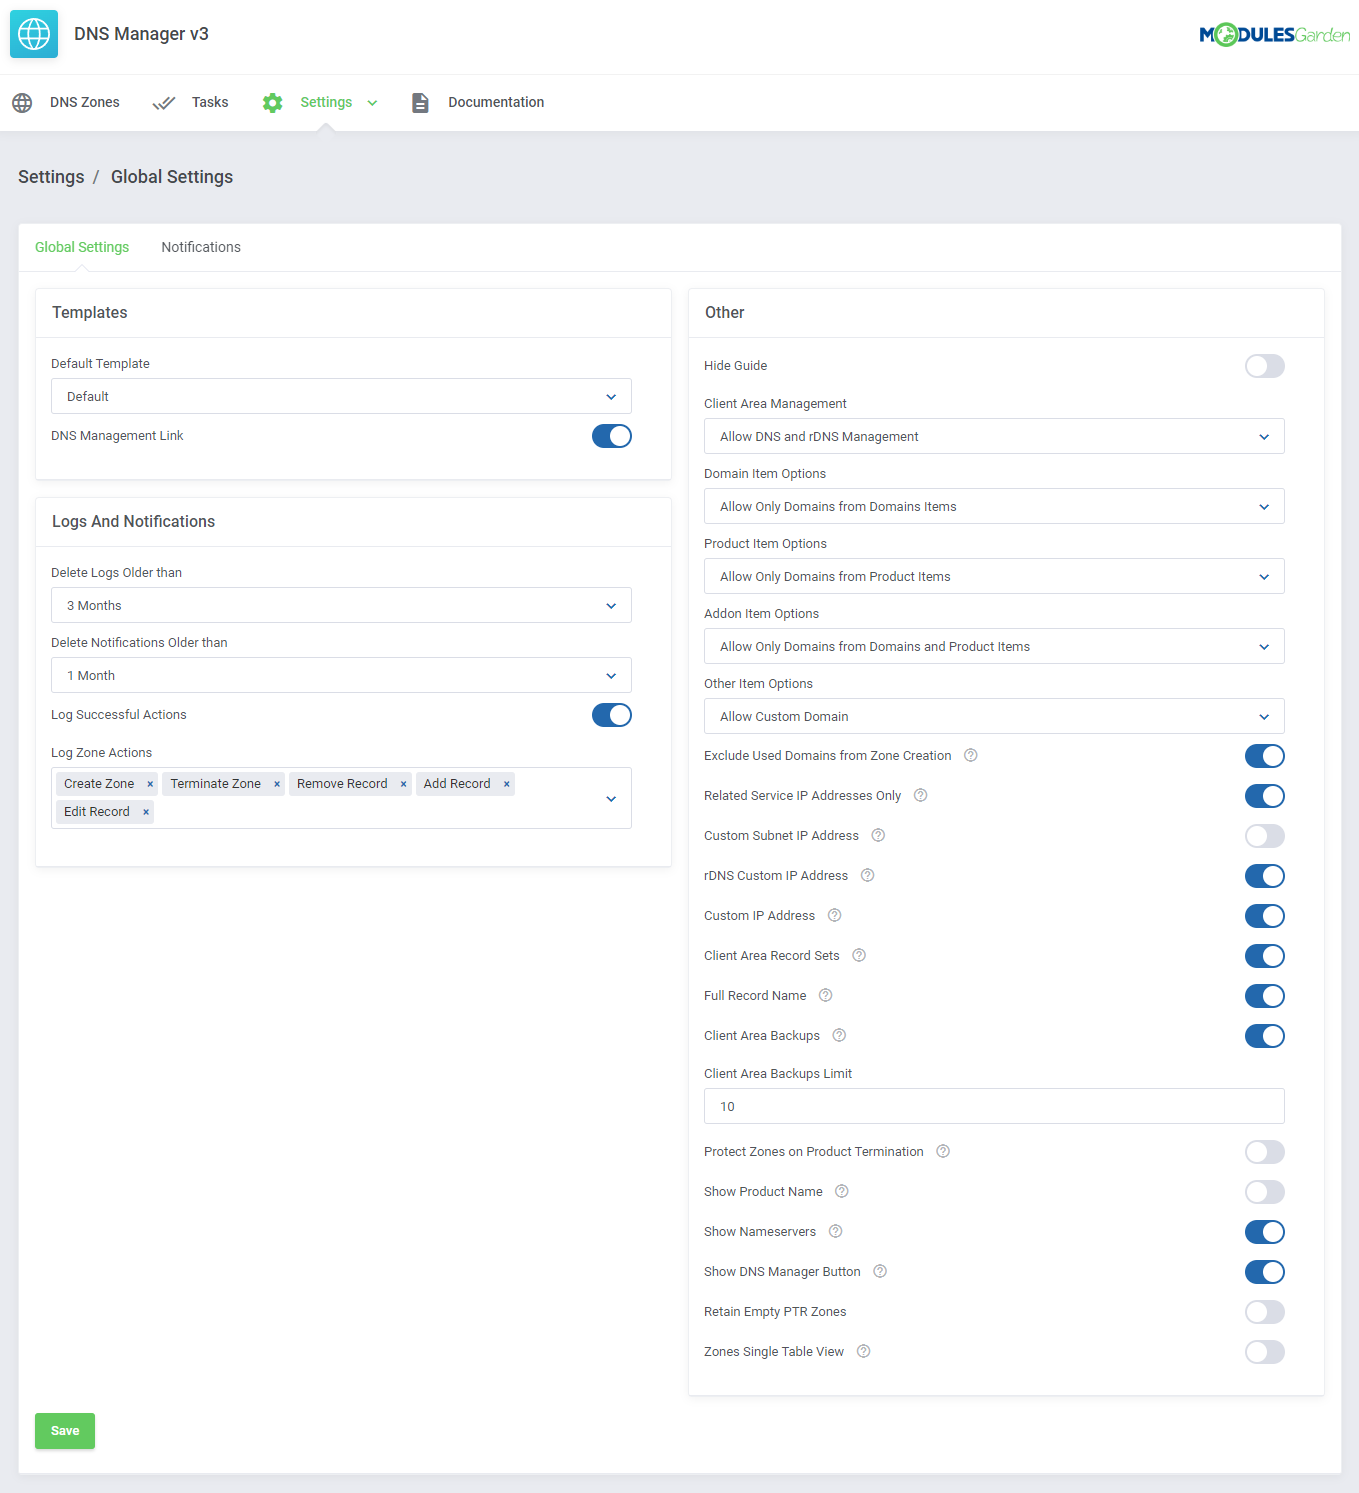Open help for Related Service IP Addresses
This screenshot has height=1493, width=1359.
[921, 795]
